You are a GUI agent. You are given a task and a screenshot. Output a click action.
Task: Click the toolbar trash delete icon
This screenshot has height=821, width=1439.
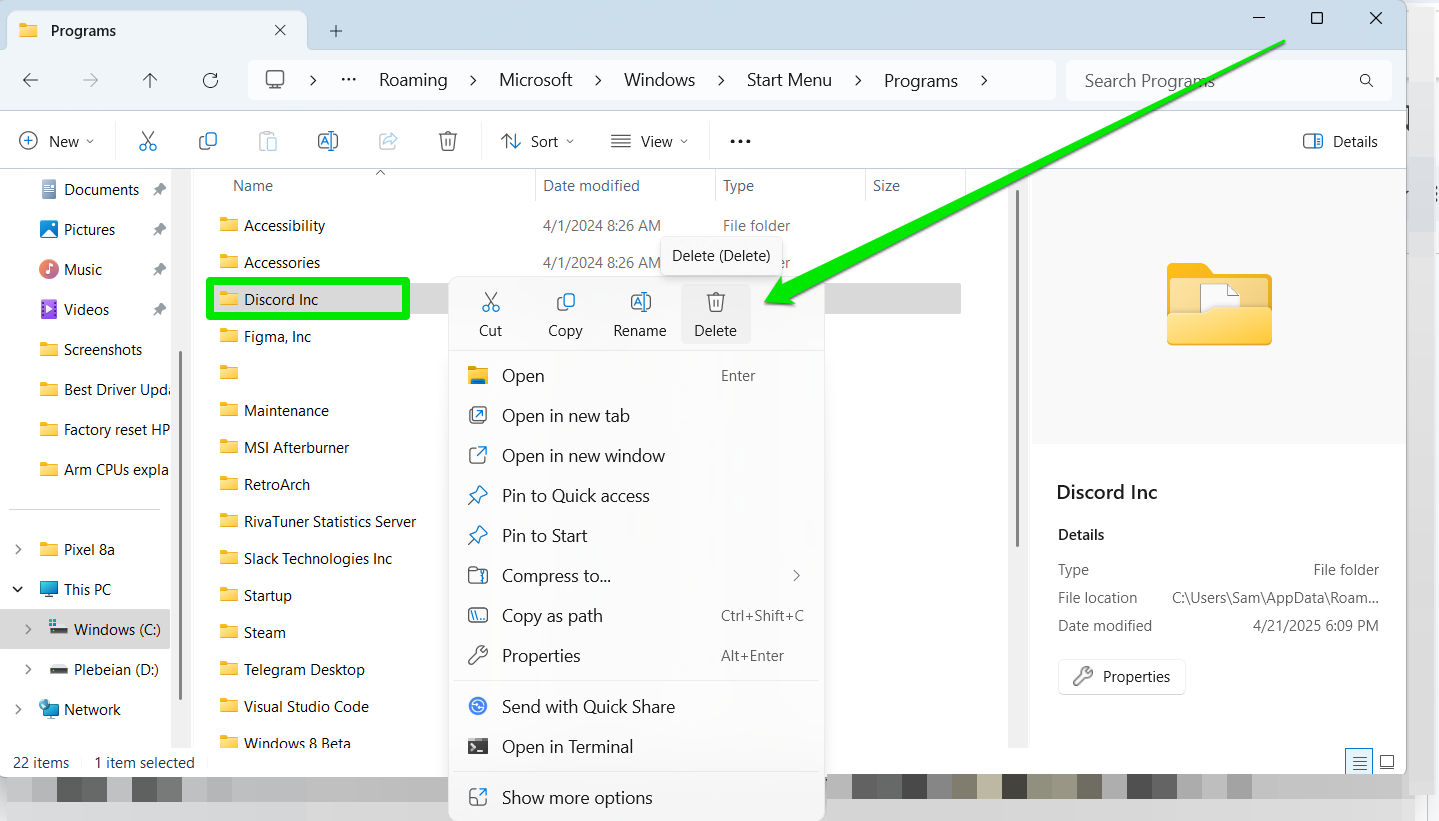pos(448,141)
